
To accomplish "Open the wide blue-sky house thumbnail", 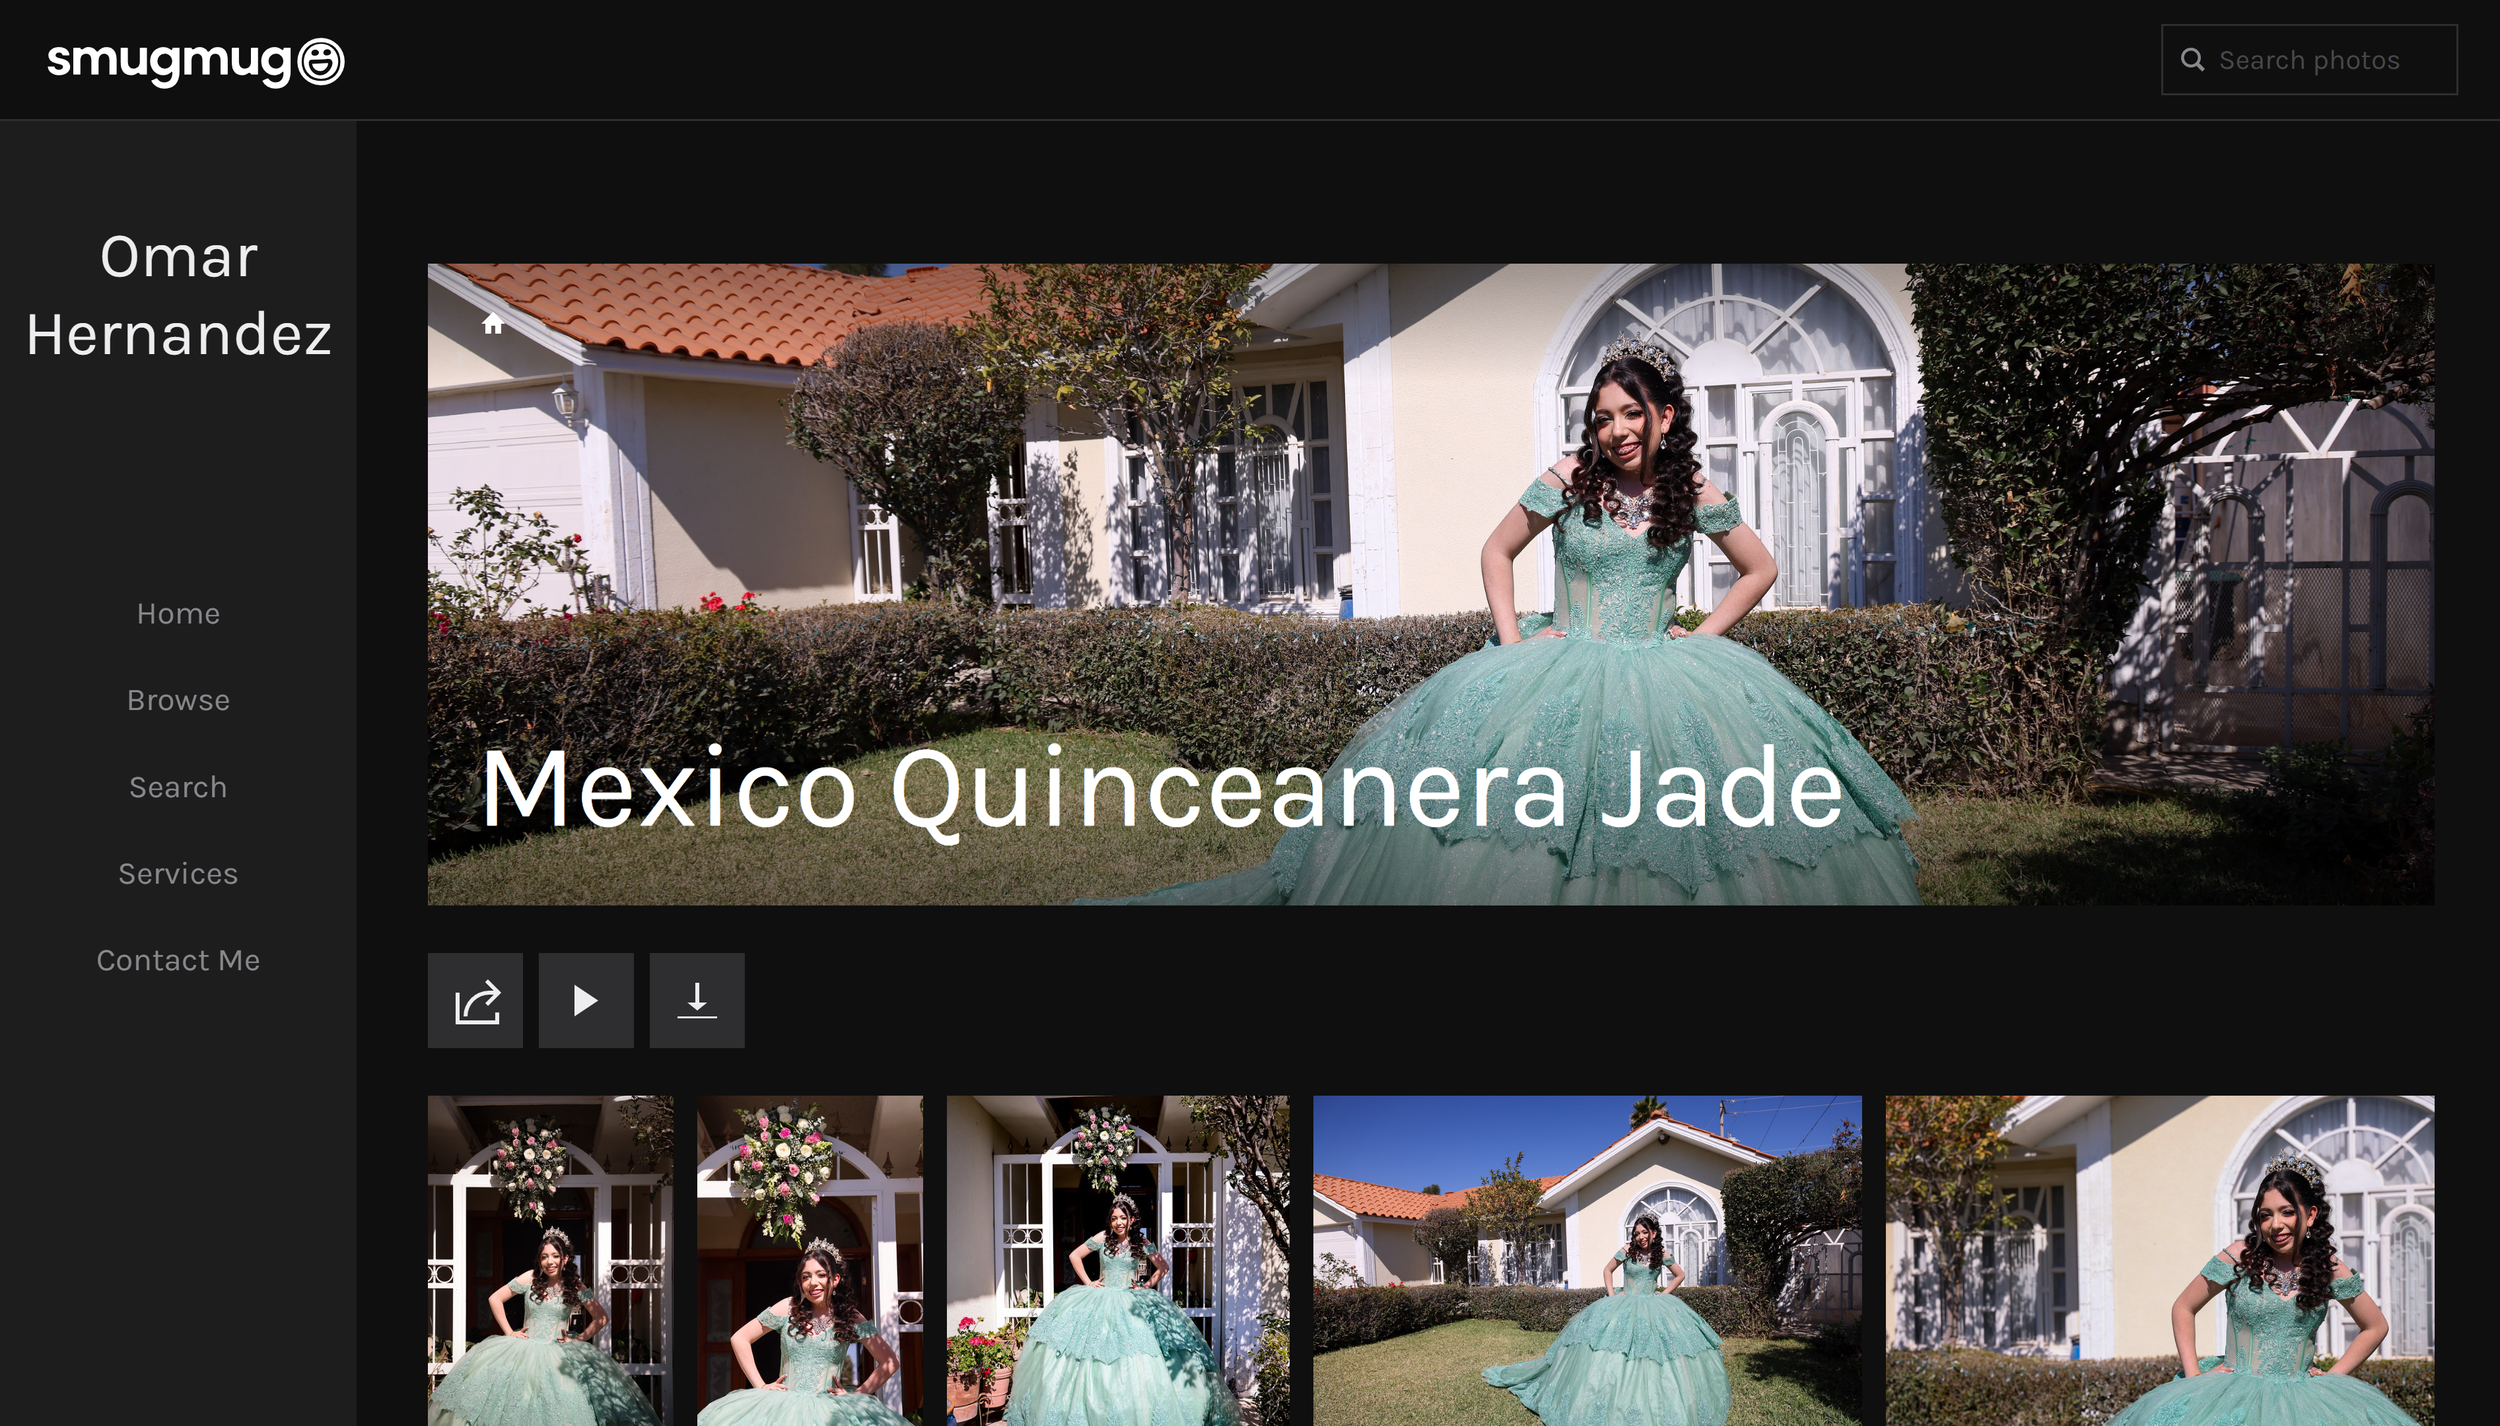I will 1587,1260.
